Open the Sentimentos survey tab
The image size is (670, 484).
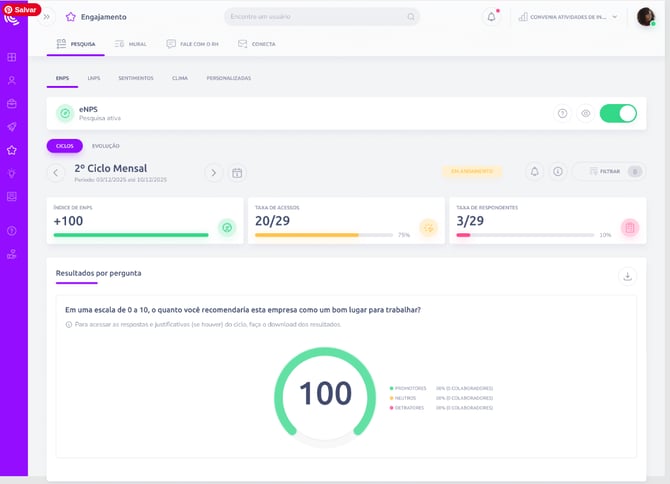136,78
